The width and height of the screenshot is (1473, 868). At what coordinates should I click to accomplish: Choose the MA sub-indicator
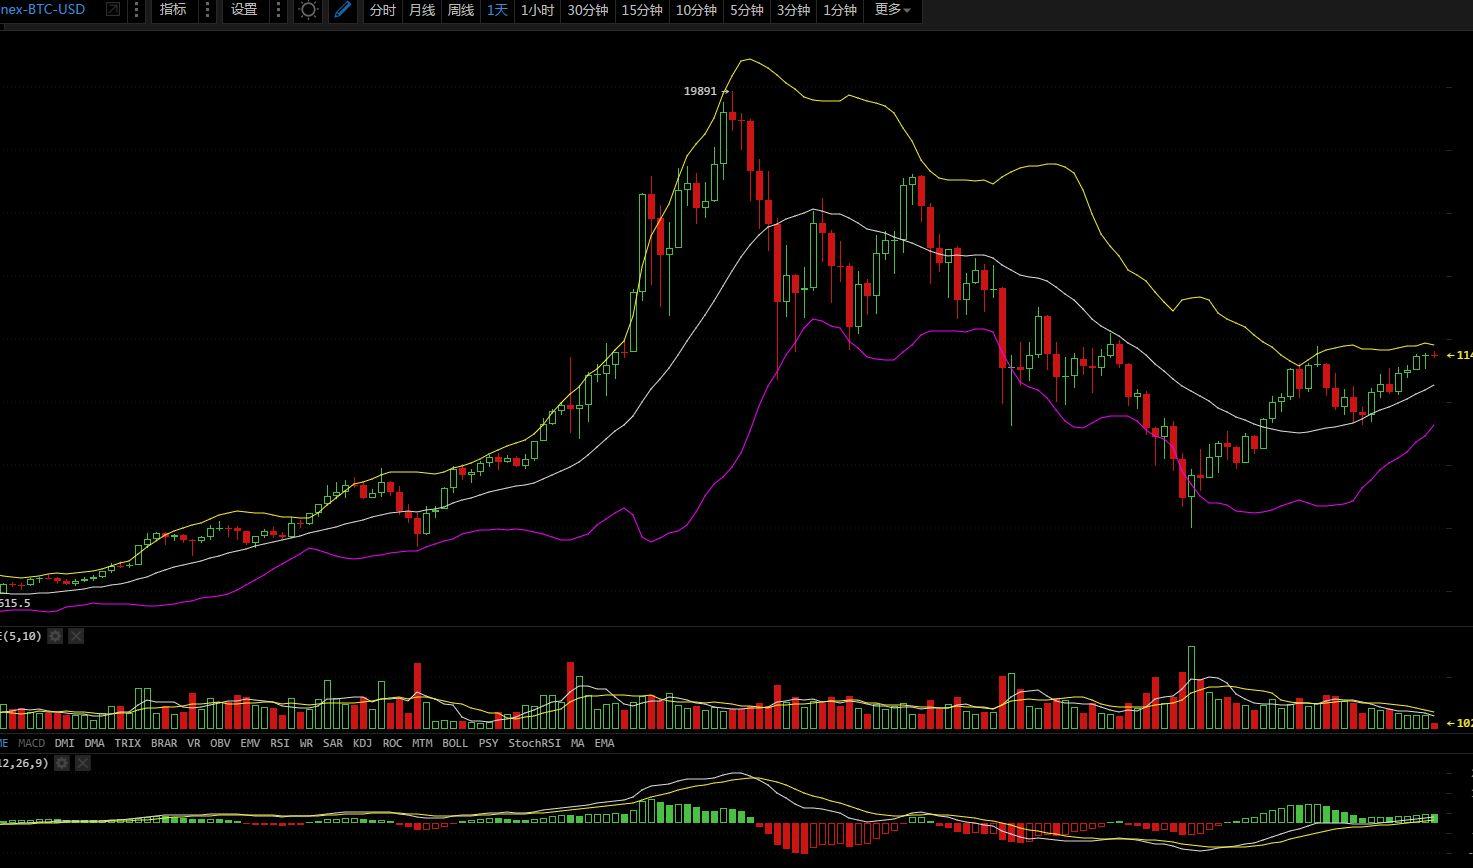(577, 743)
